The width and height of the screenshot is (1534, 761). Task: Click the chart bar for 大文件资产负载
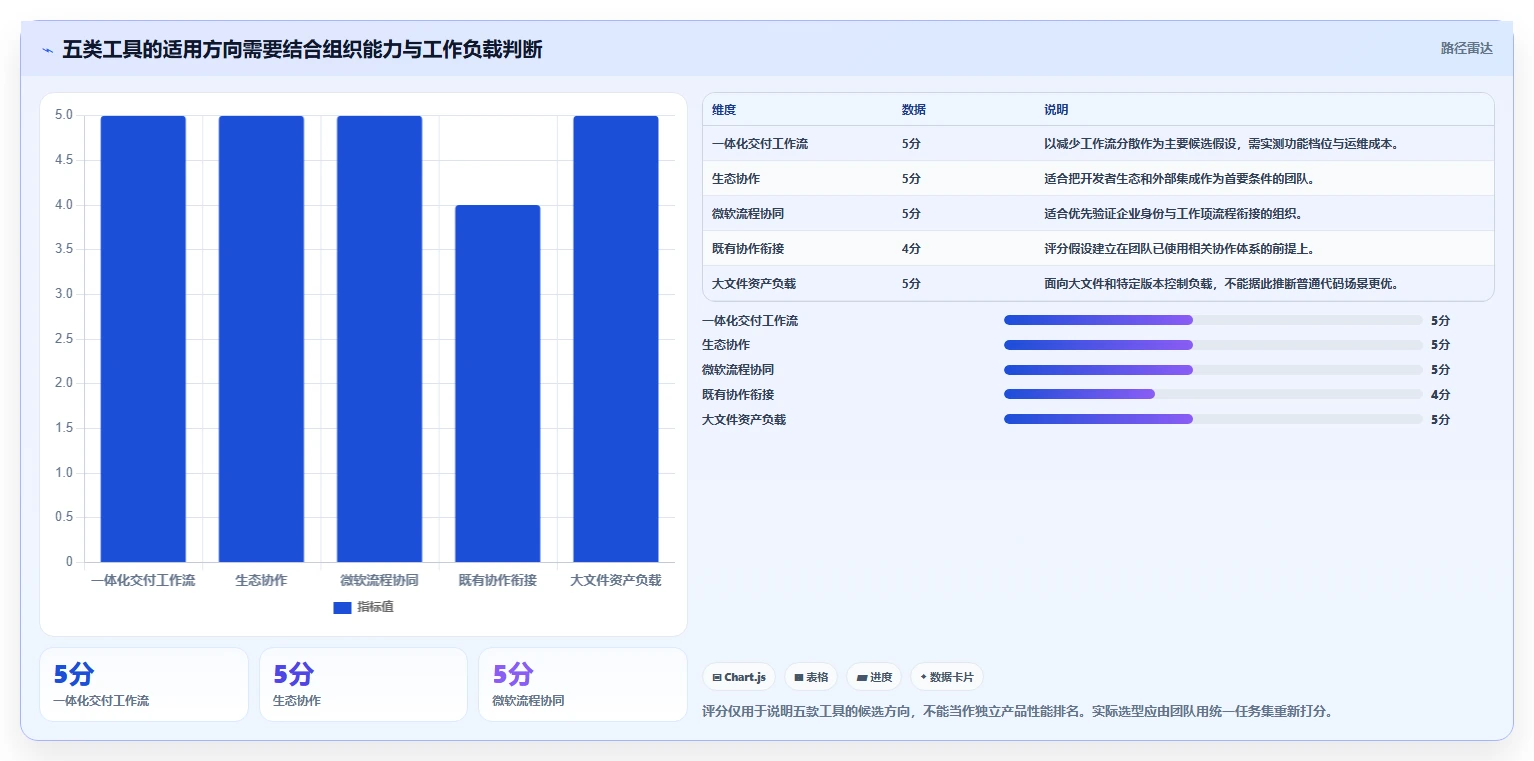point(616,339)
